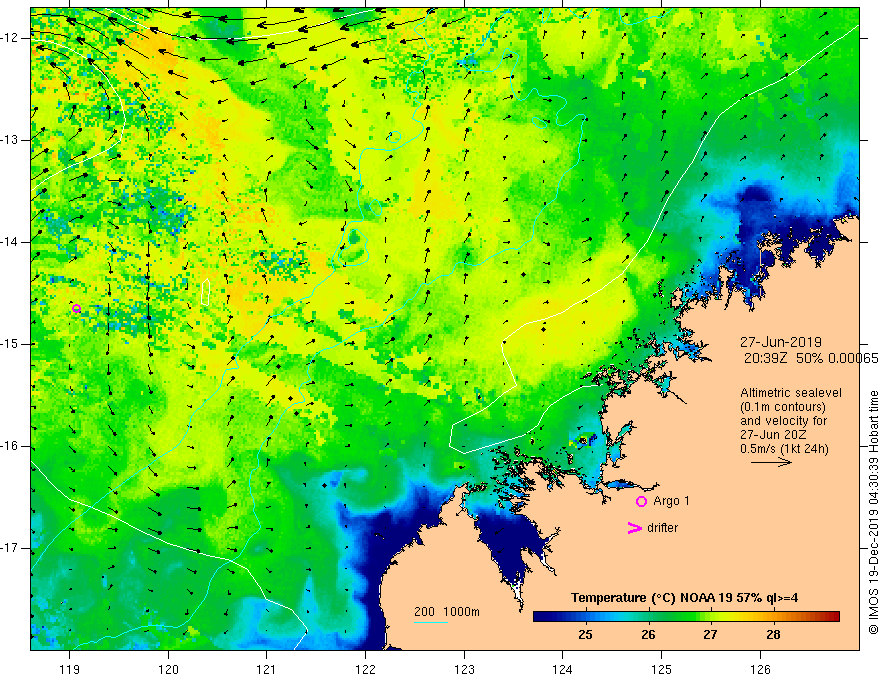Click the colorbar tick label 26
This screenshot has height=680, width=880.
click(x=648, y=635)
